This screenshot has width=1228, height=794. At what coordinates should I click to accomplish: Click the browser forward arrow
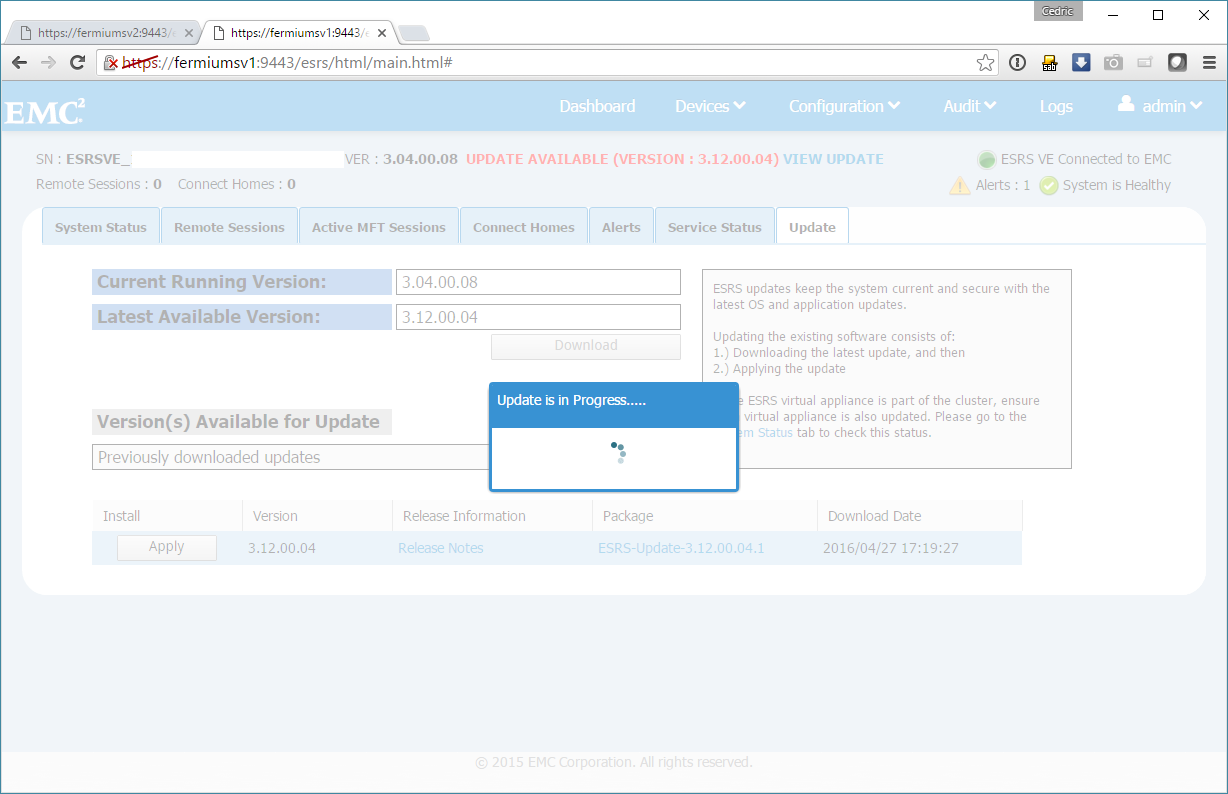[x=48, y=62]
